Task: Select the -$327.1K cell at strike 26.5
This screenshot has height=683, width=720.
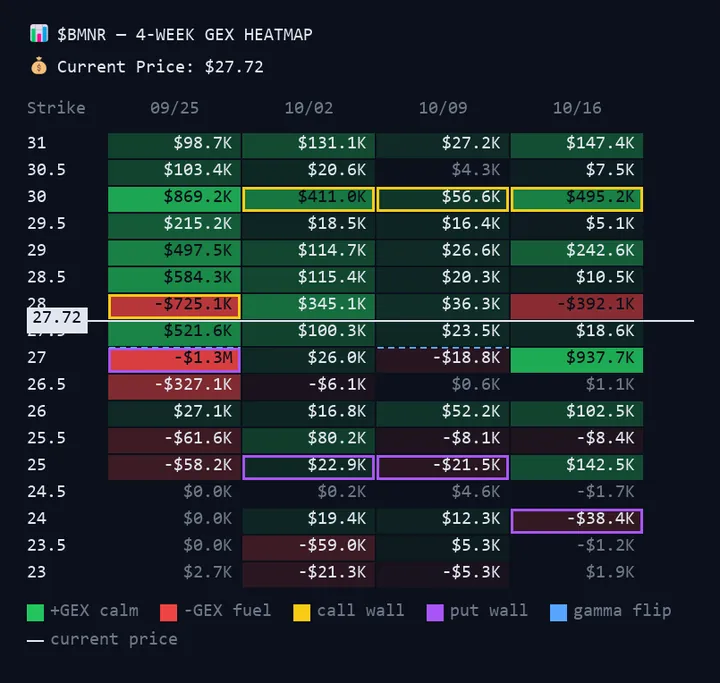Action: tap(174, 387)
